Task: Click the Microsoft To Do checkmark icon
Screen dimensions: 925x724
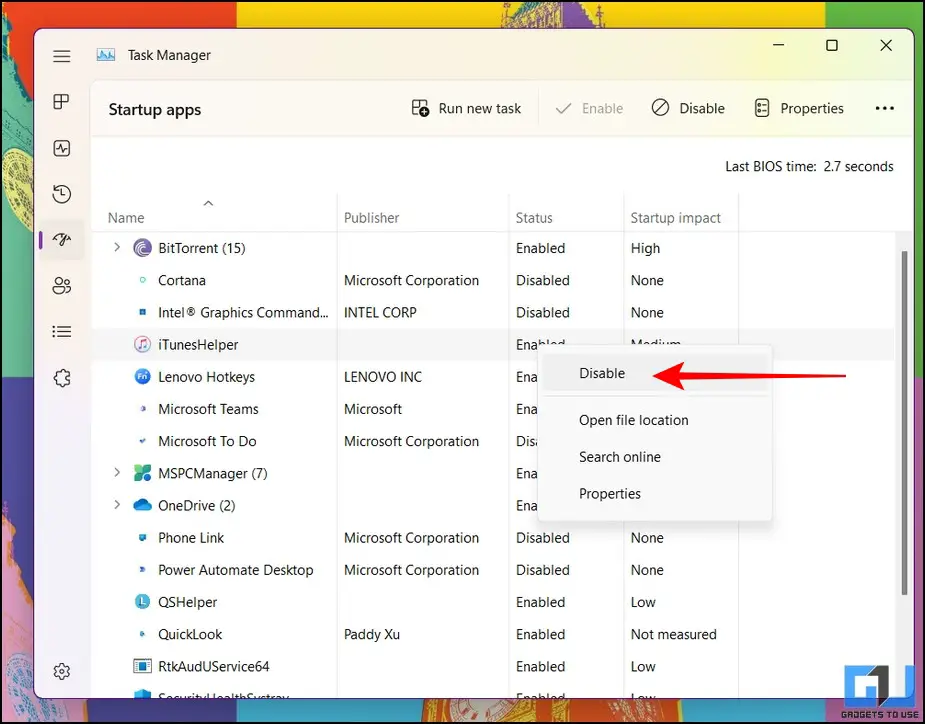Action: [x=142, y=441]
